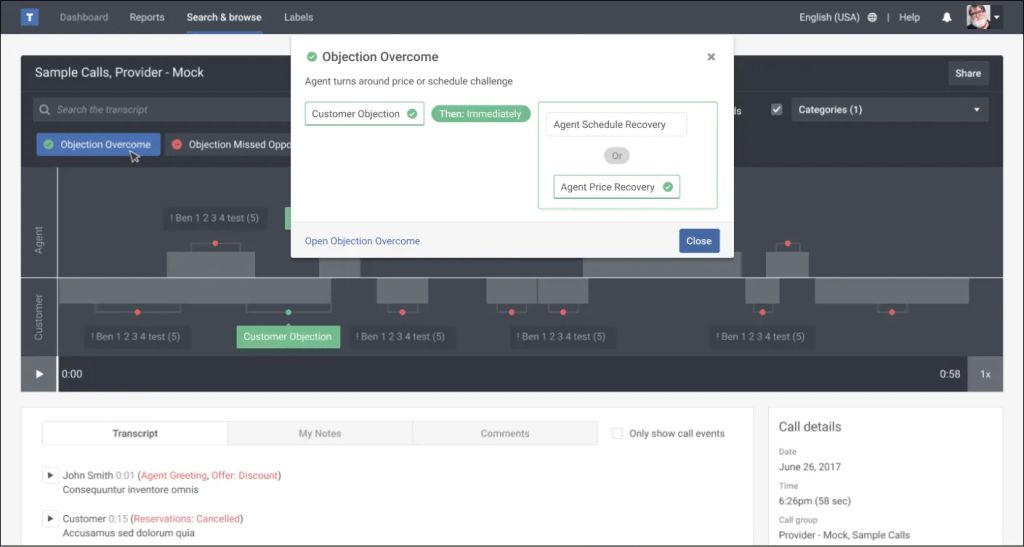Click the blue Close button
Image resolution: width=1024 pixels, height=547 pixels.
(x=698, y=241)
